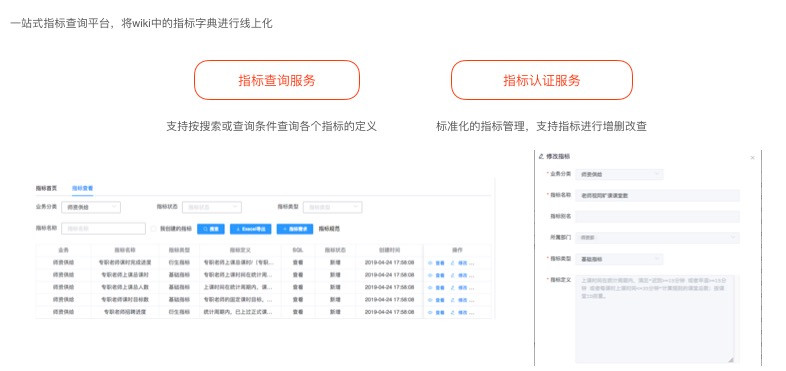Screen dimensions: 786x371
Task: Select the 指标查看 tab
Action: 82,189
